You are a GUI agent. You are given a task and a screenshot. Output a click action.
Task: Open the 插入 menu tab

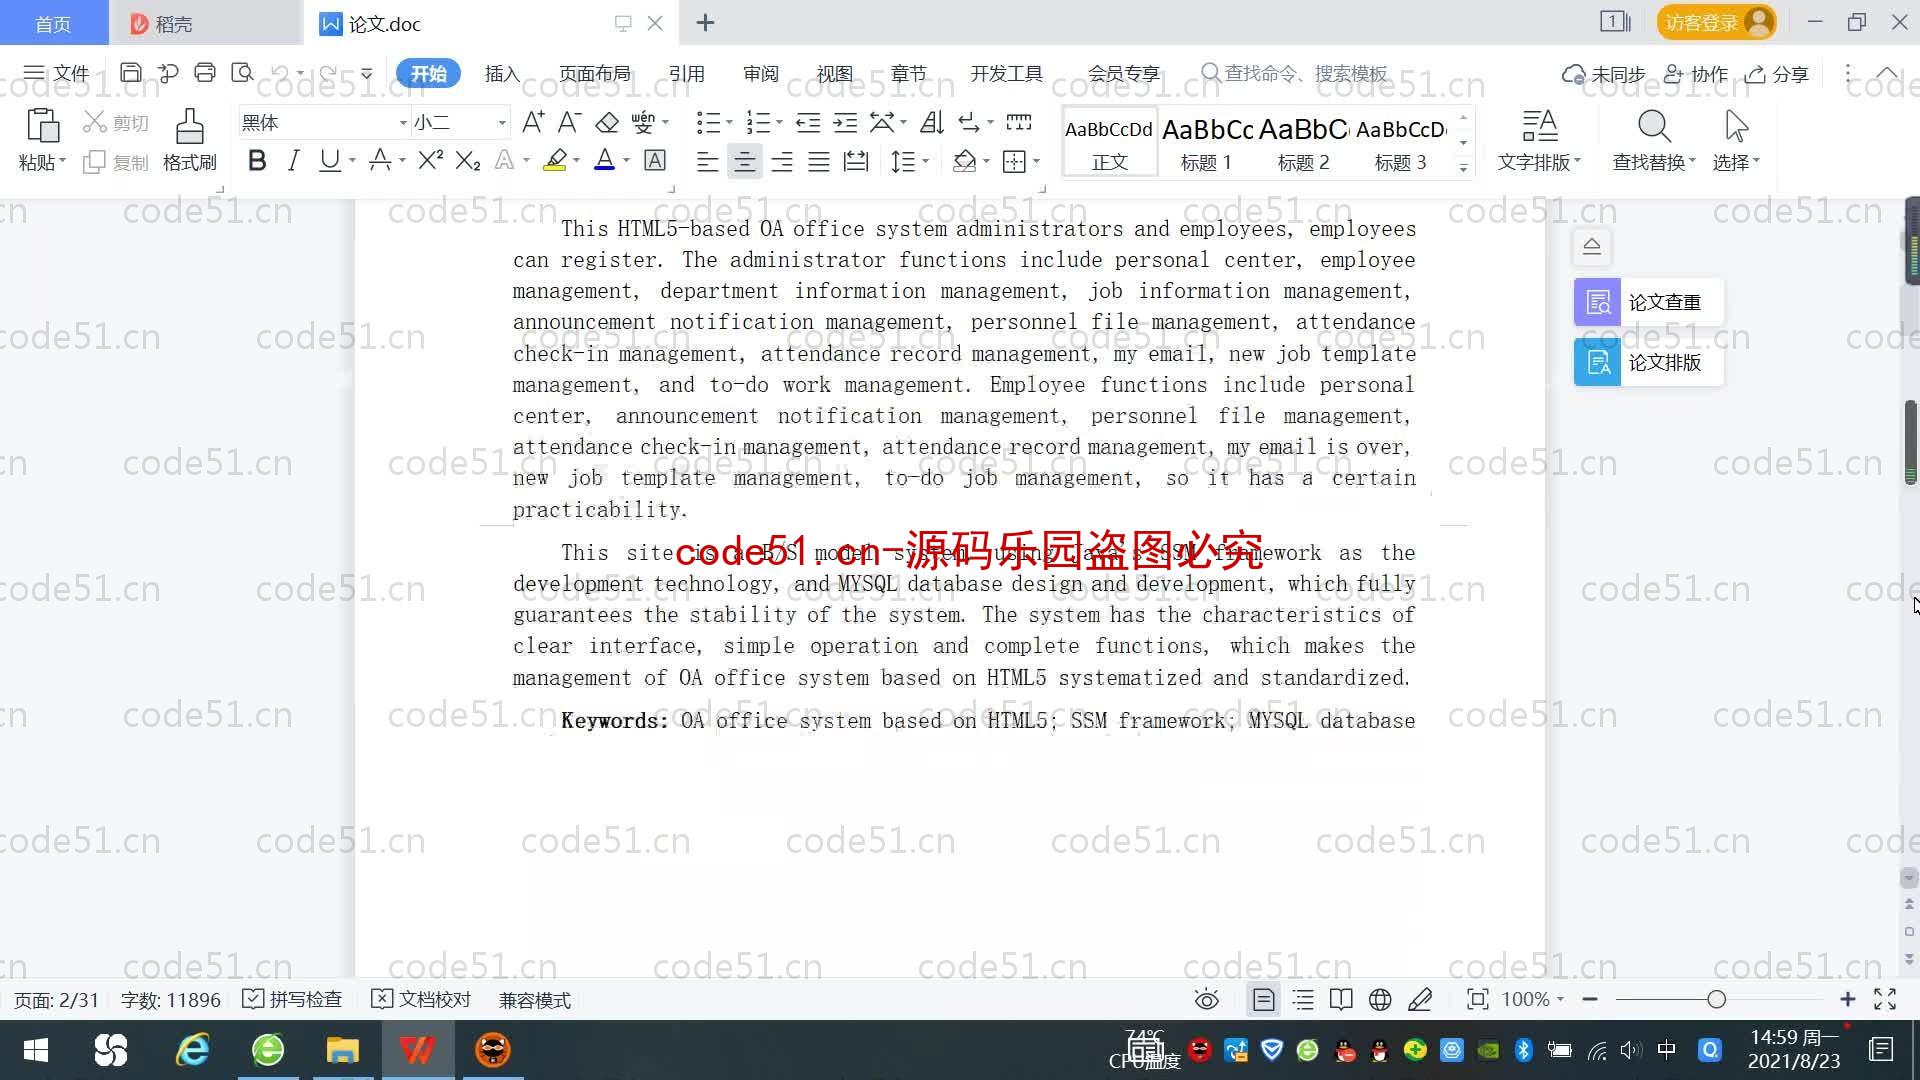click(x=502, y=73)
